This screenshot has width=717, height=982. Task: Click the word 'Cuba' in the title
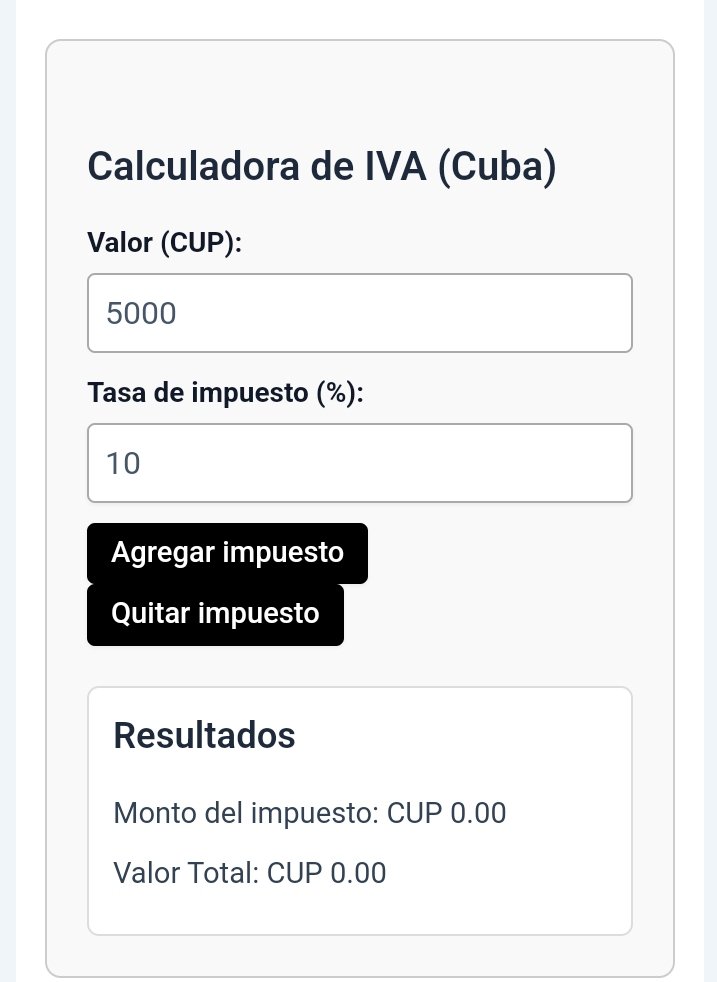coord(496,167)
